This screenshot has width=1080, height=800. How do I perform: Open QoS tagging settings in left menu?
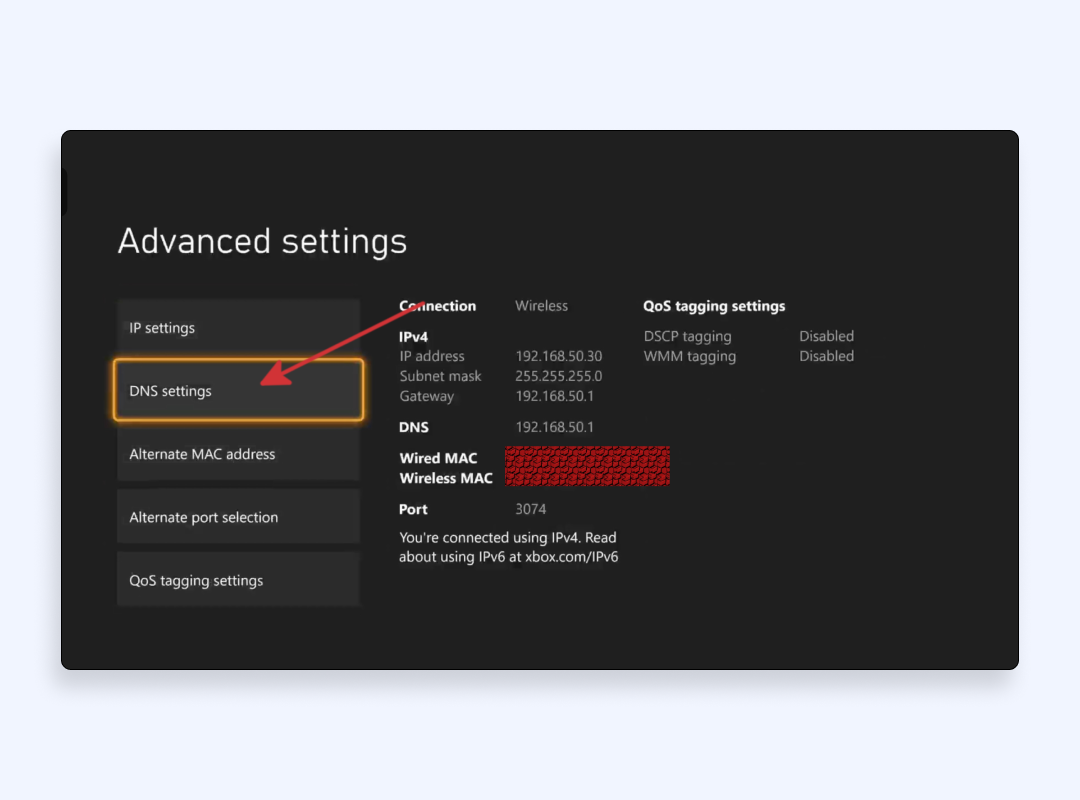(x=237, y=580)
